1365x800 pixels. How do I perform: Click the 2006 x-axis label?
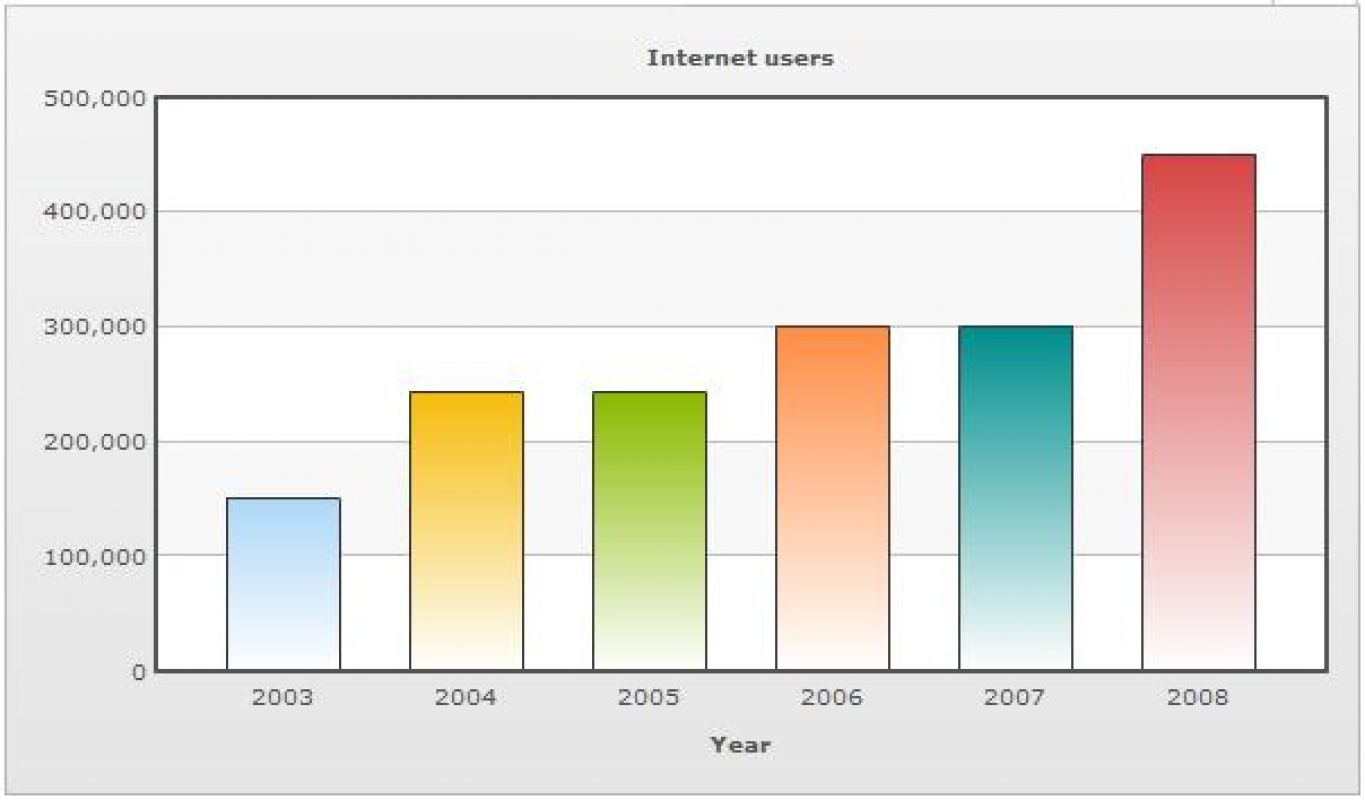point(832,697)
